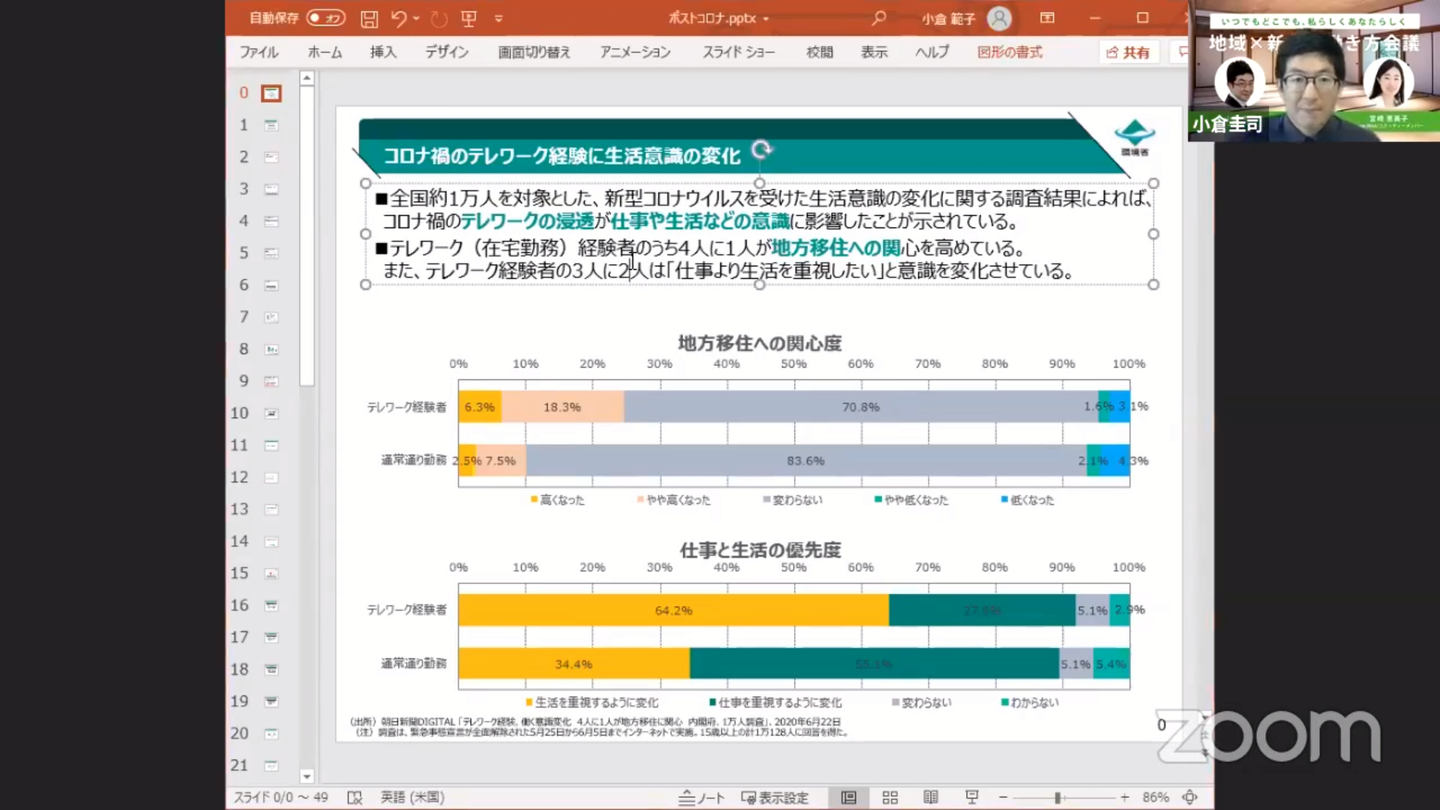Start slideshow from beginning via quick access icon
The image size is (1440, 810).
[469, 18]
